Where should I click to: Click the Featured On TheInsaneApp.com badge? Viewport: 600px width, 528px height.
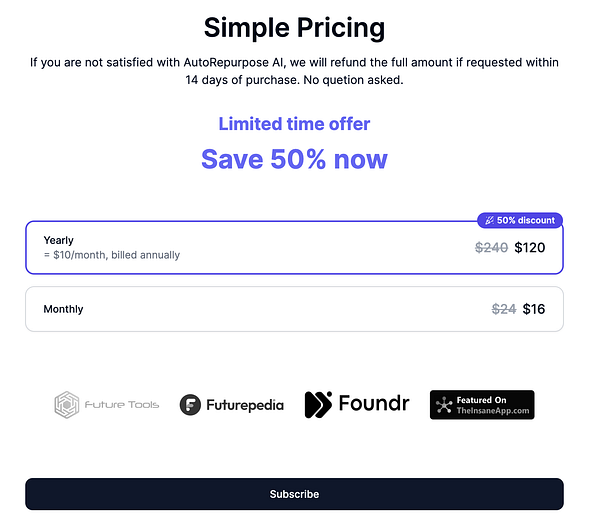point(482,405)
